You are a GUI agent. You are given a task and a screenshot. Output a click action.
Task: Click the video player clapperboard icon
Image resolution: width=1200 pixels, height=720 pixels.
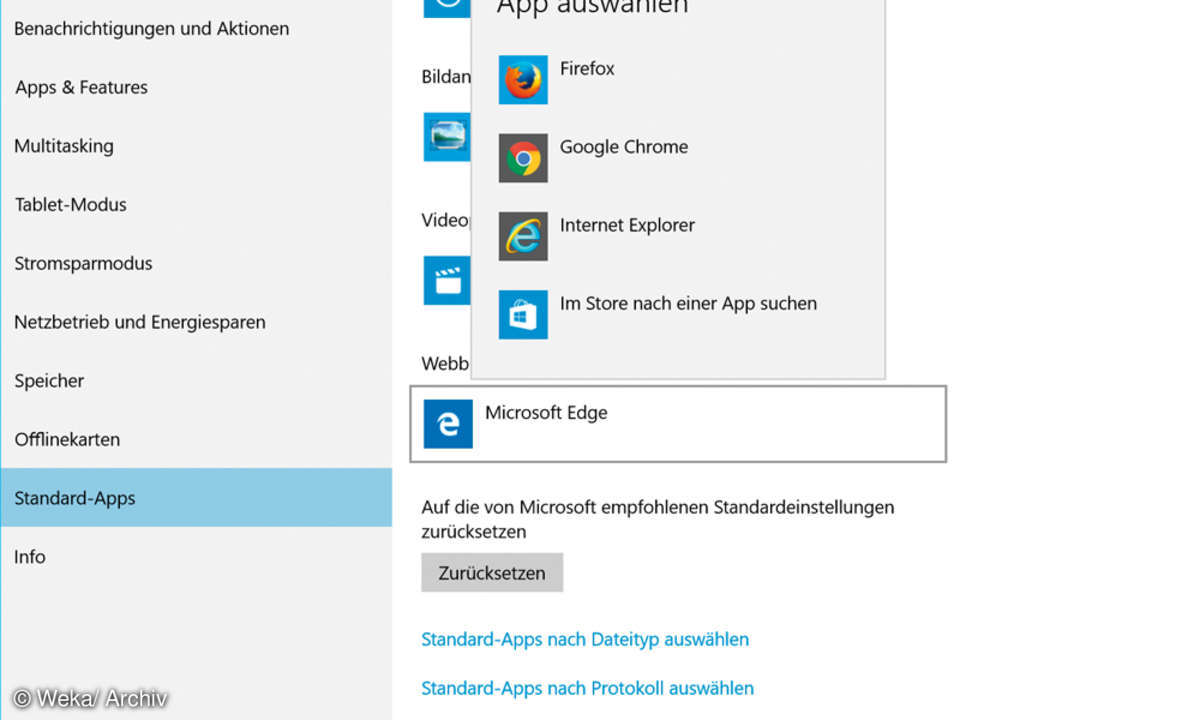coord(446,280)
